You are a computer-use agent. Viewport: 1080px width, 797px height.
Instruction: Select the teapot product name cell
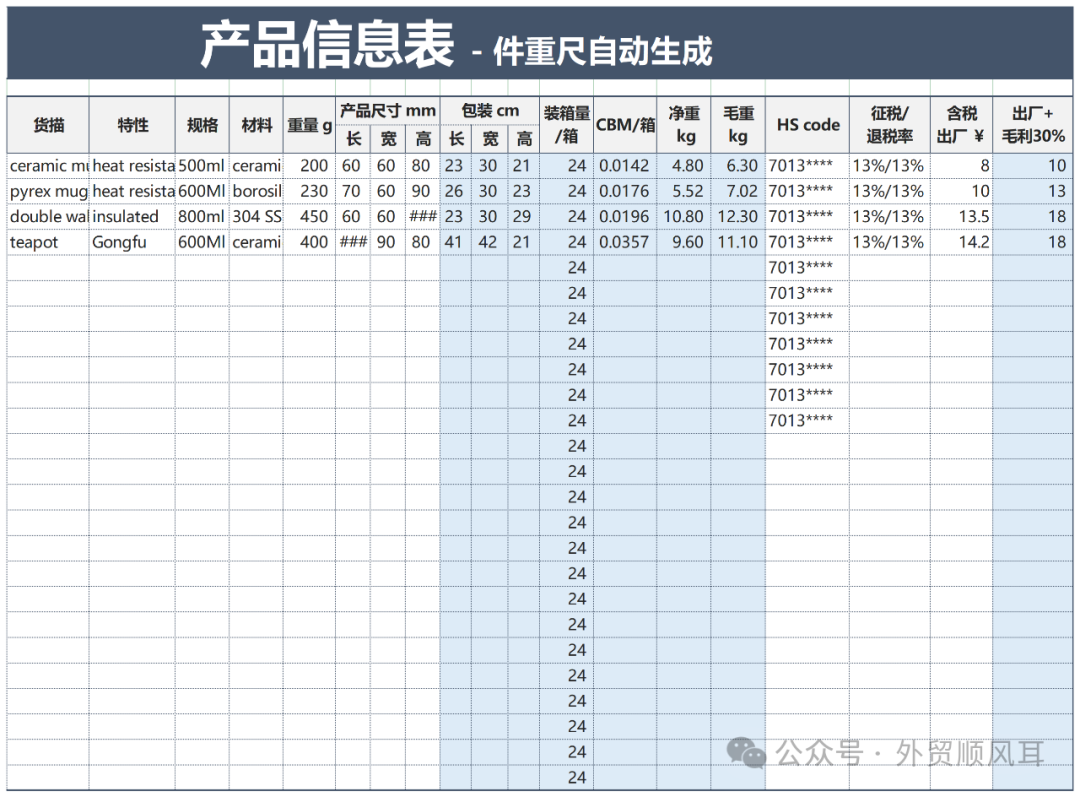pos(48,242)
